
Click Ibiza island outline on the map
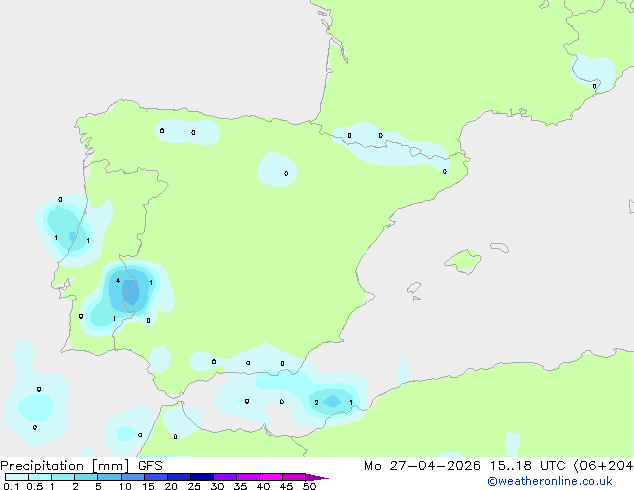tap(414, 288)
